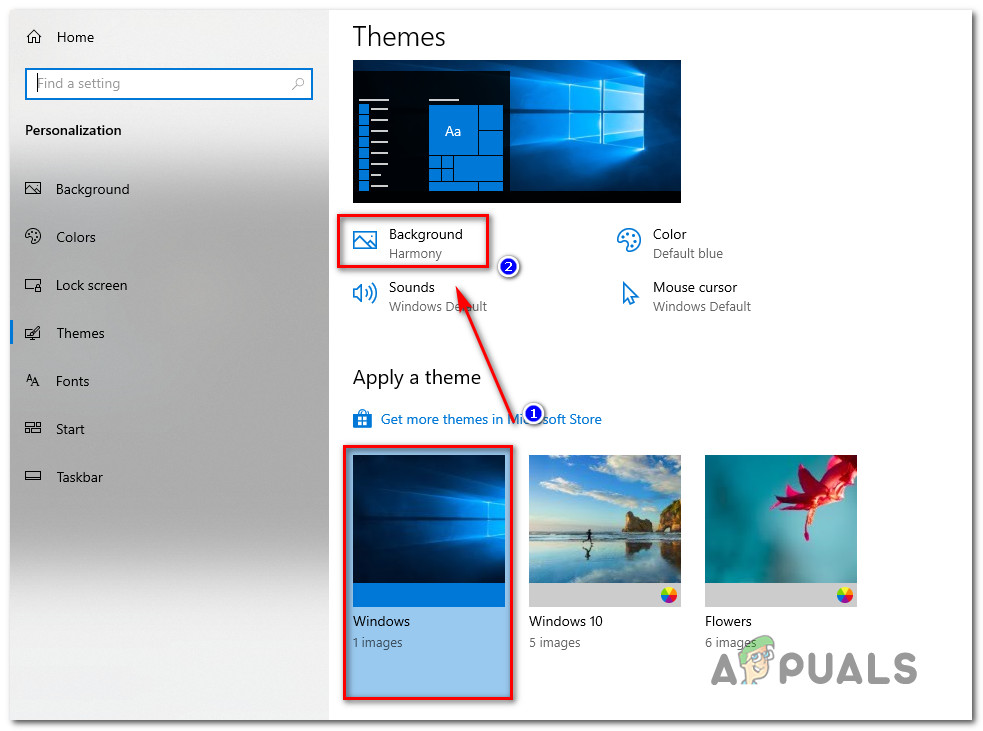Click the Sounds speaker icon
The width and height of the screenshot is (983, 731).
click(x=364, y=293)
